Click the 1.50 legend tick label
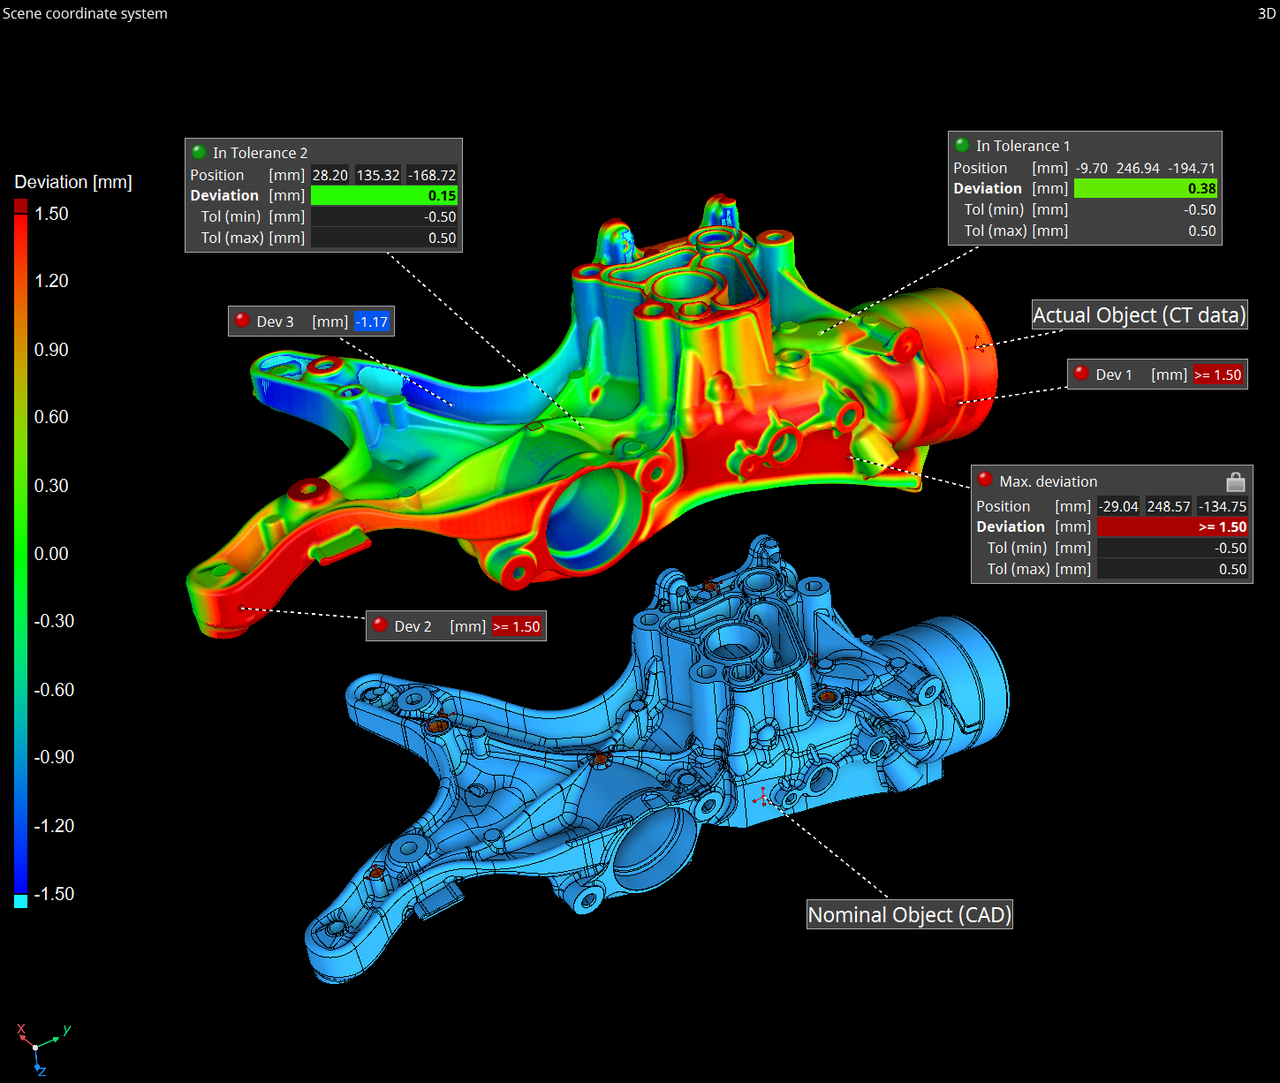This screenshot has height=1083, width=1280. (52, 214)
